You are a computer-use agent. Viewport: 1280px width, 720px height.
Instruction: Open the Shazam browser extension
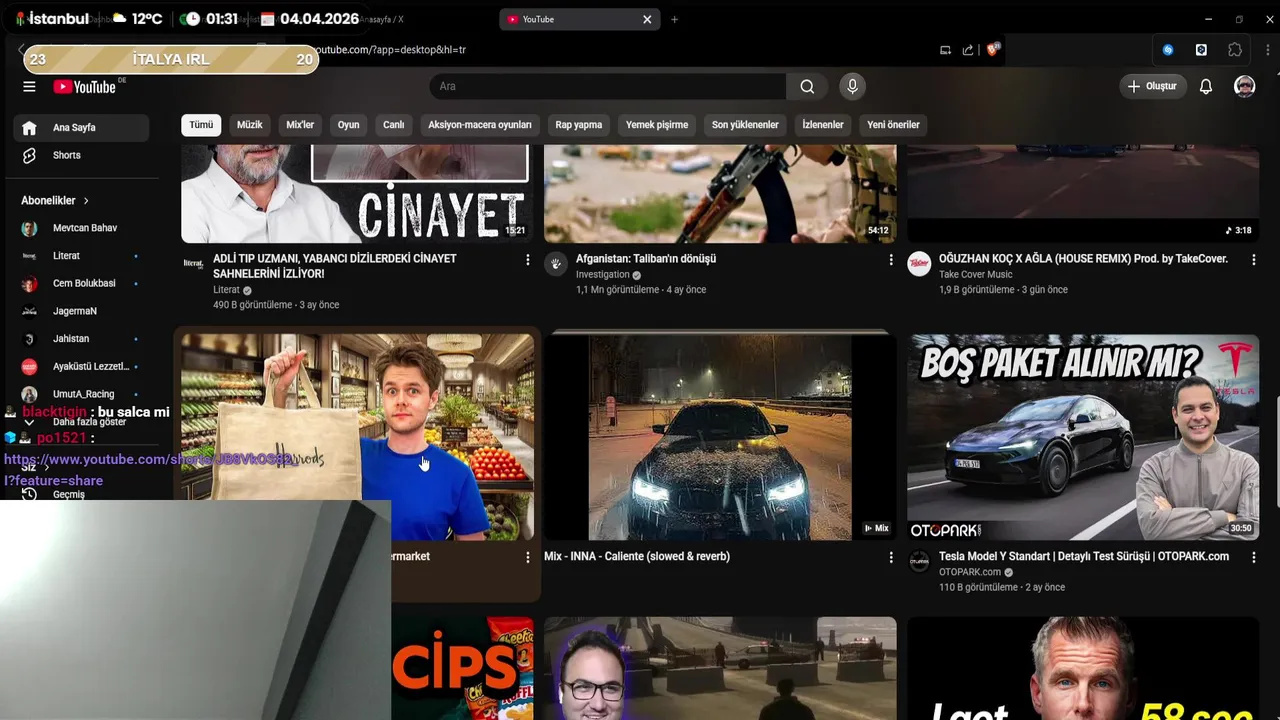pos(1168,50)
